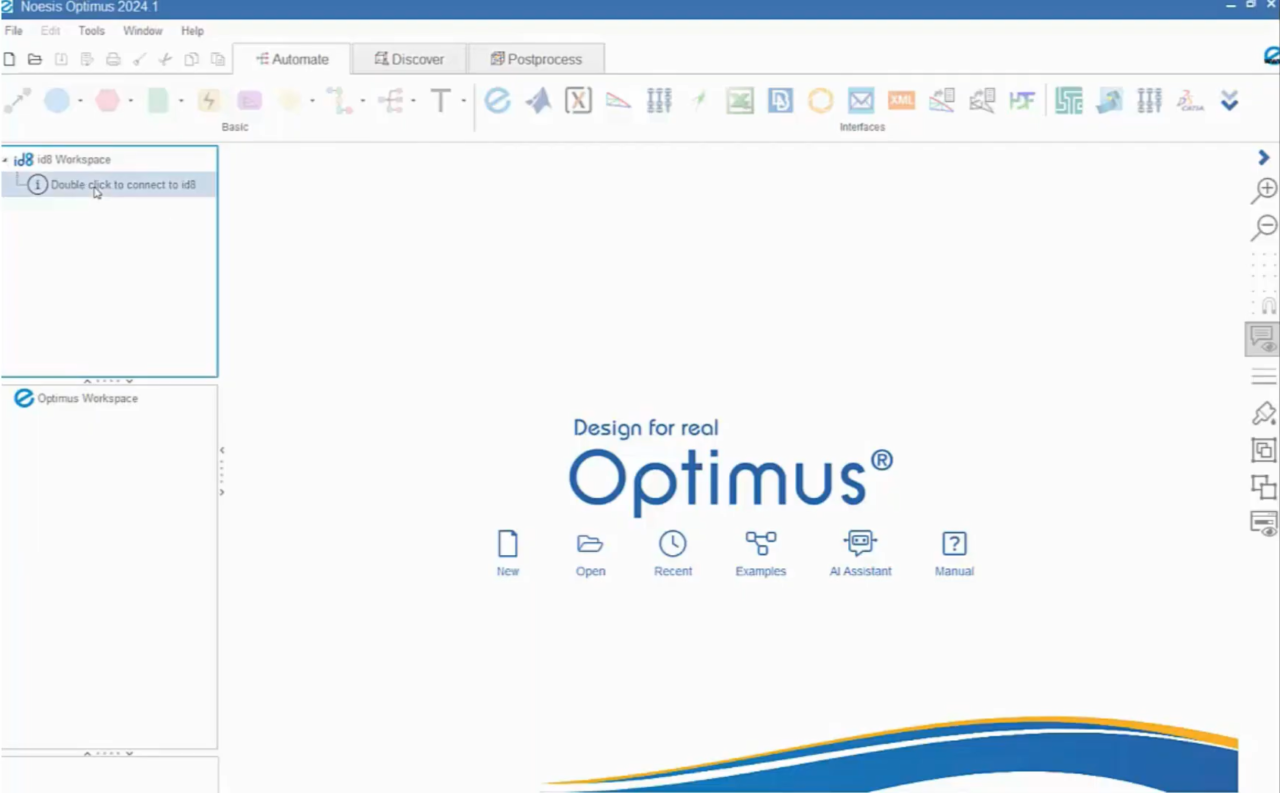Add the Excel interface node

(740, 100)
